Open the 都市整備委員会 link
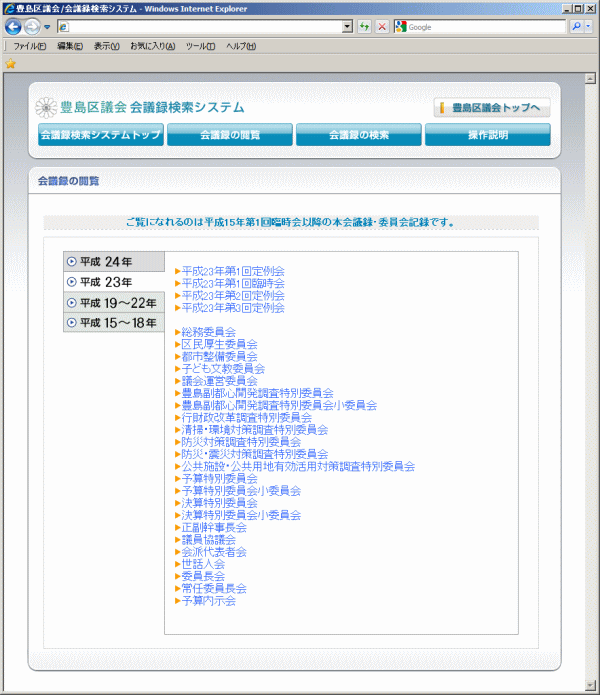Image resolution: width=600 pixels, height=695 pixels. pos(219,356)
